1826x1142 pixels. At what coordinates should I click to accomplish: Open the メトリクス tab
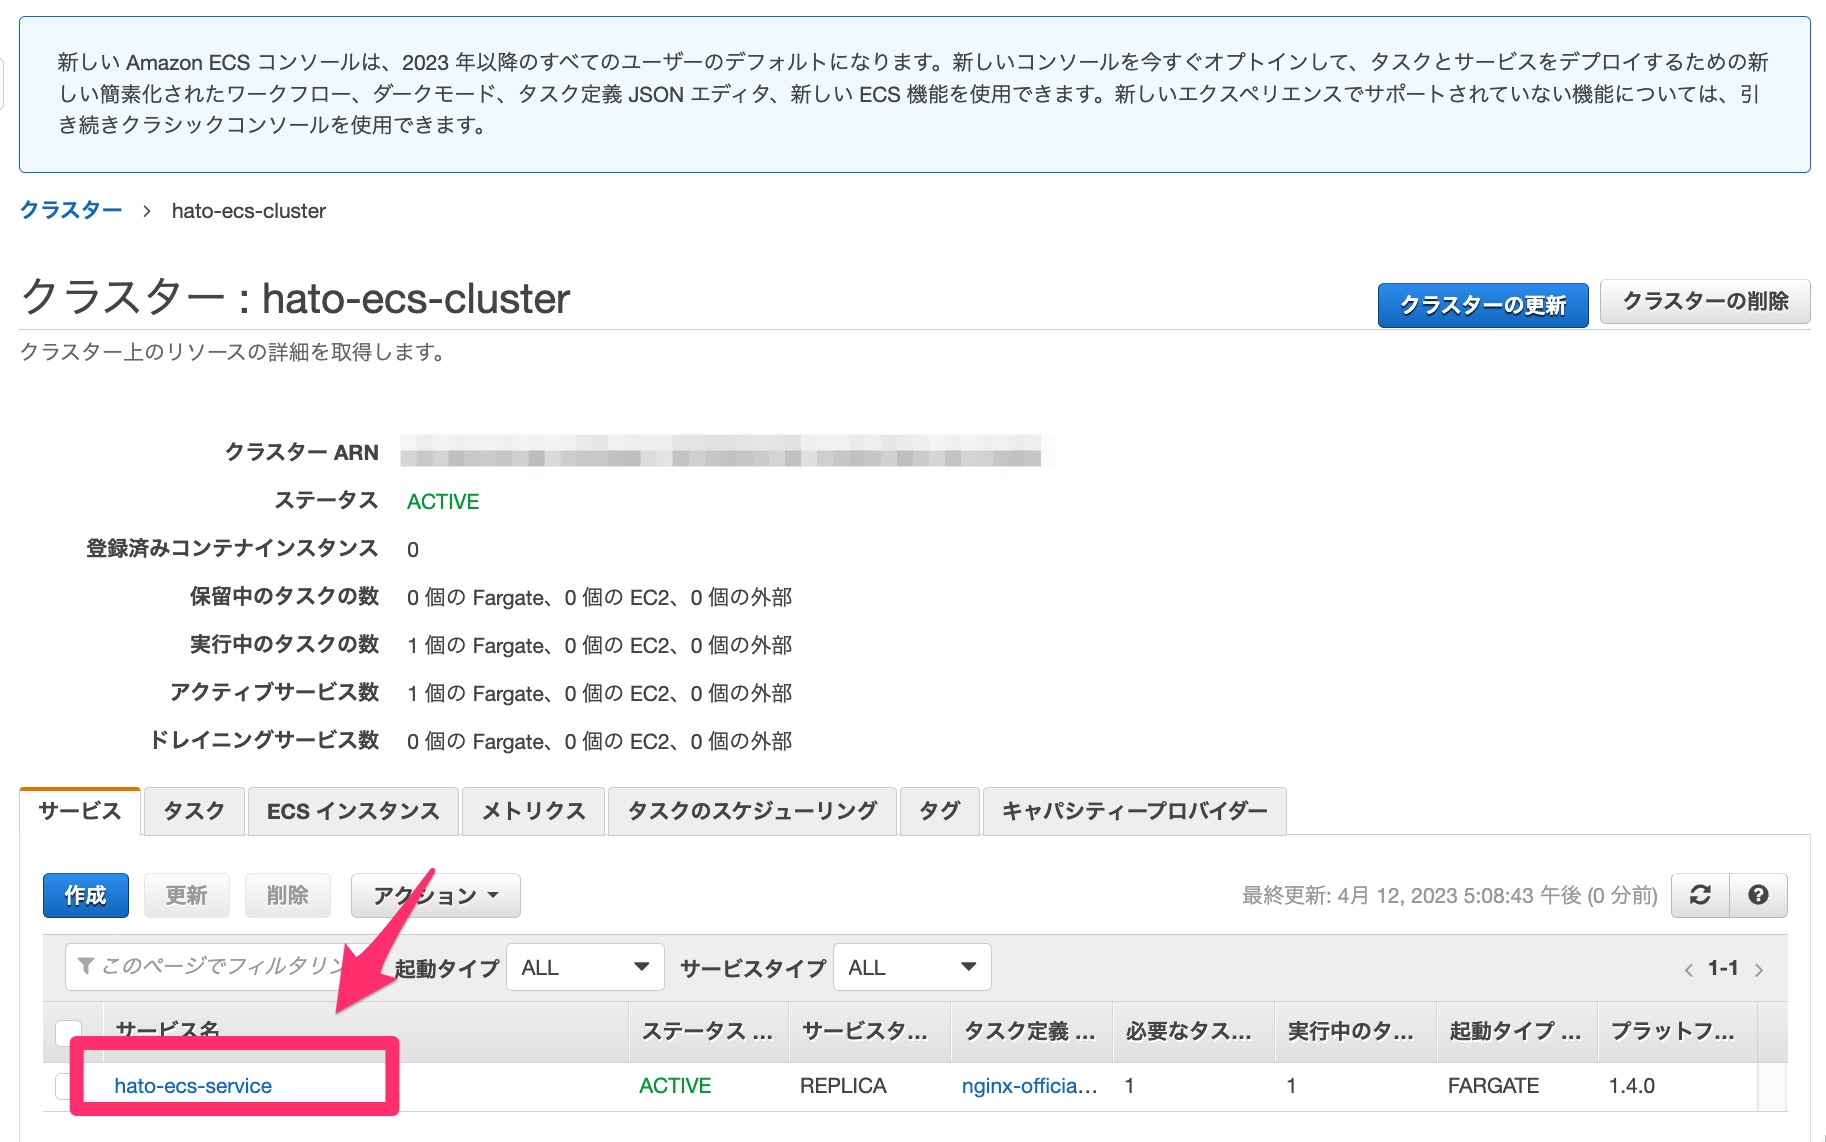click(532, 811)
